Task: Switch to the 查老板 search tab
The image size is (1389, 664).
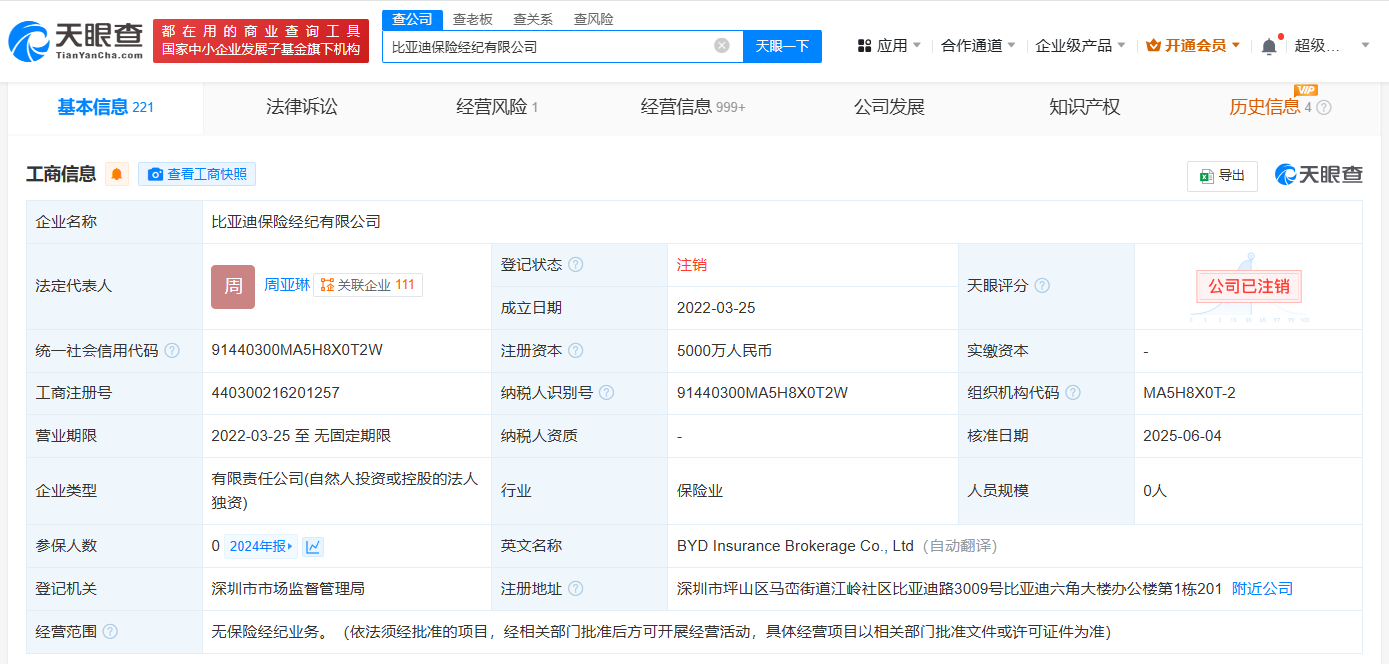Action: 472,19
